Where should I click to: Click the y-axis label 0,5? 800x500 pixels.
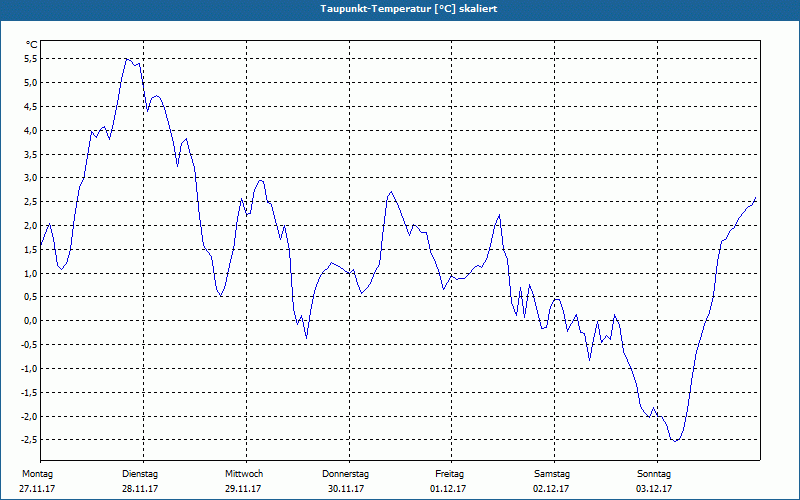click(x=31, y=297)
